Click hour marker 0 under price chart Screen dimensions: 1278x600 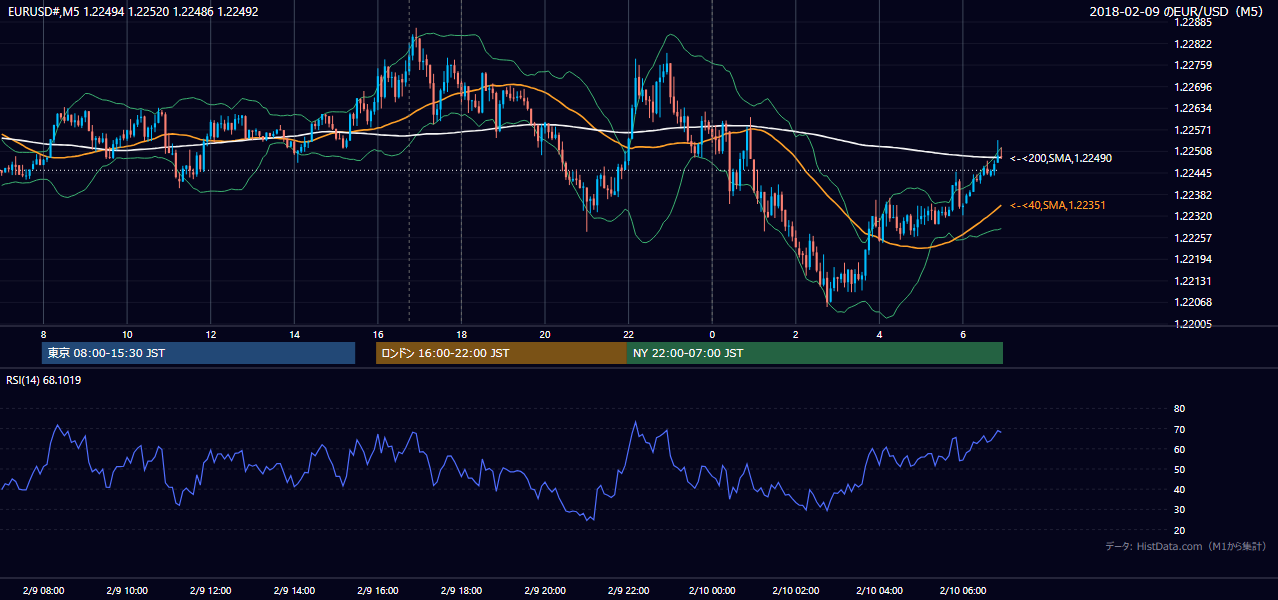coord(712,334)
